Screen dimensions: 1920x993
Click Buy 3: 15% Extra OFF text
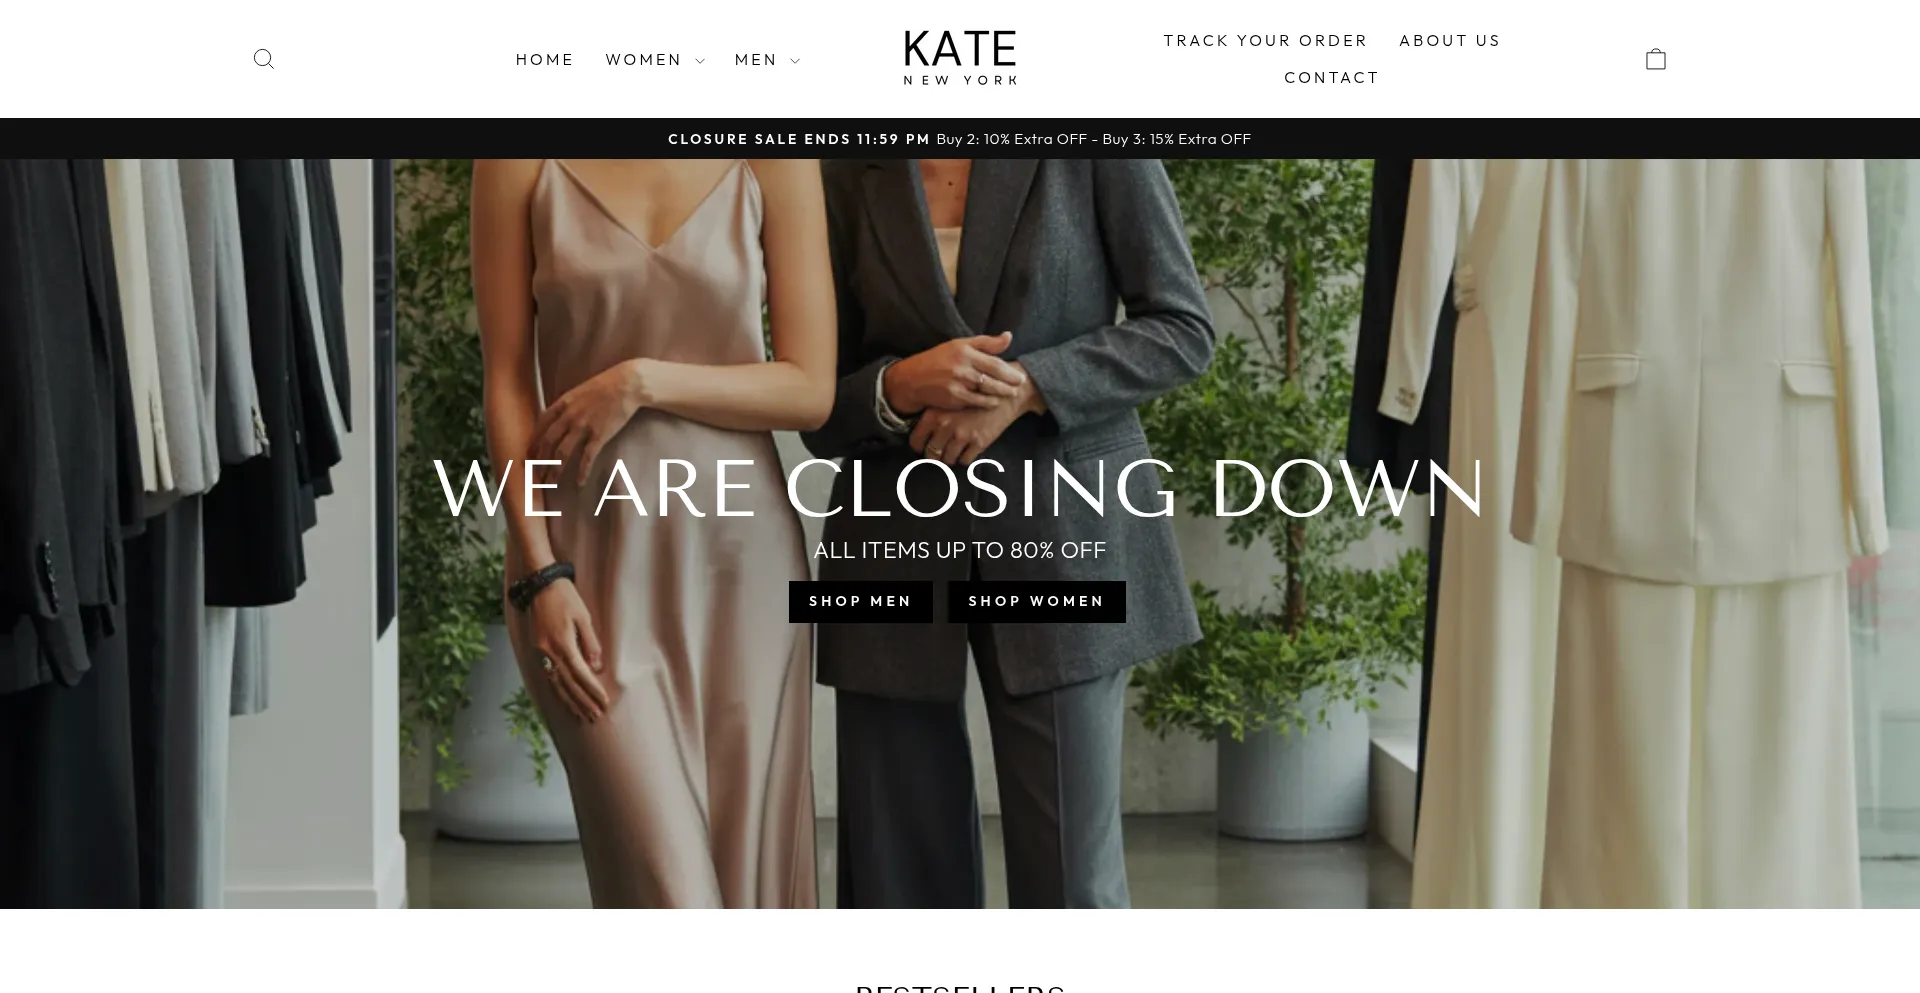1177,139
